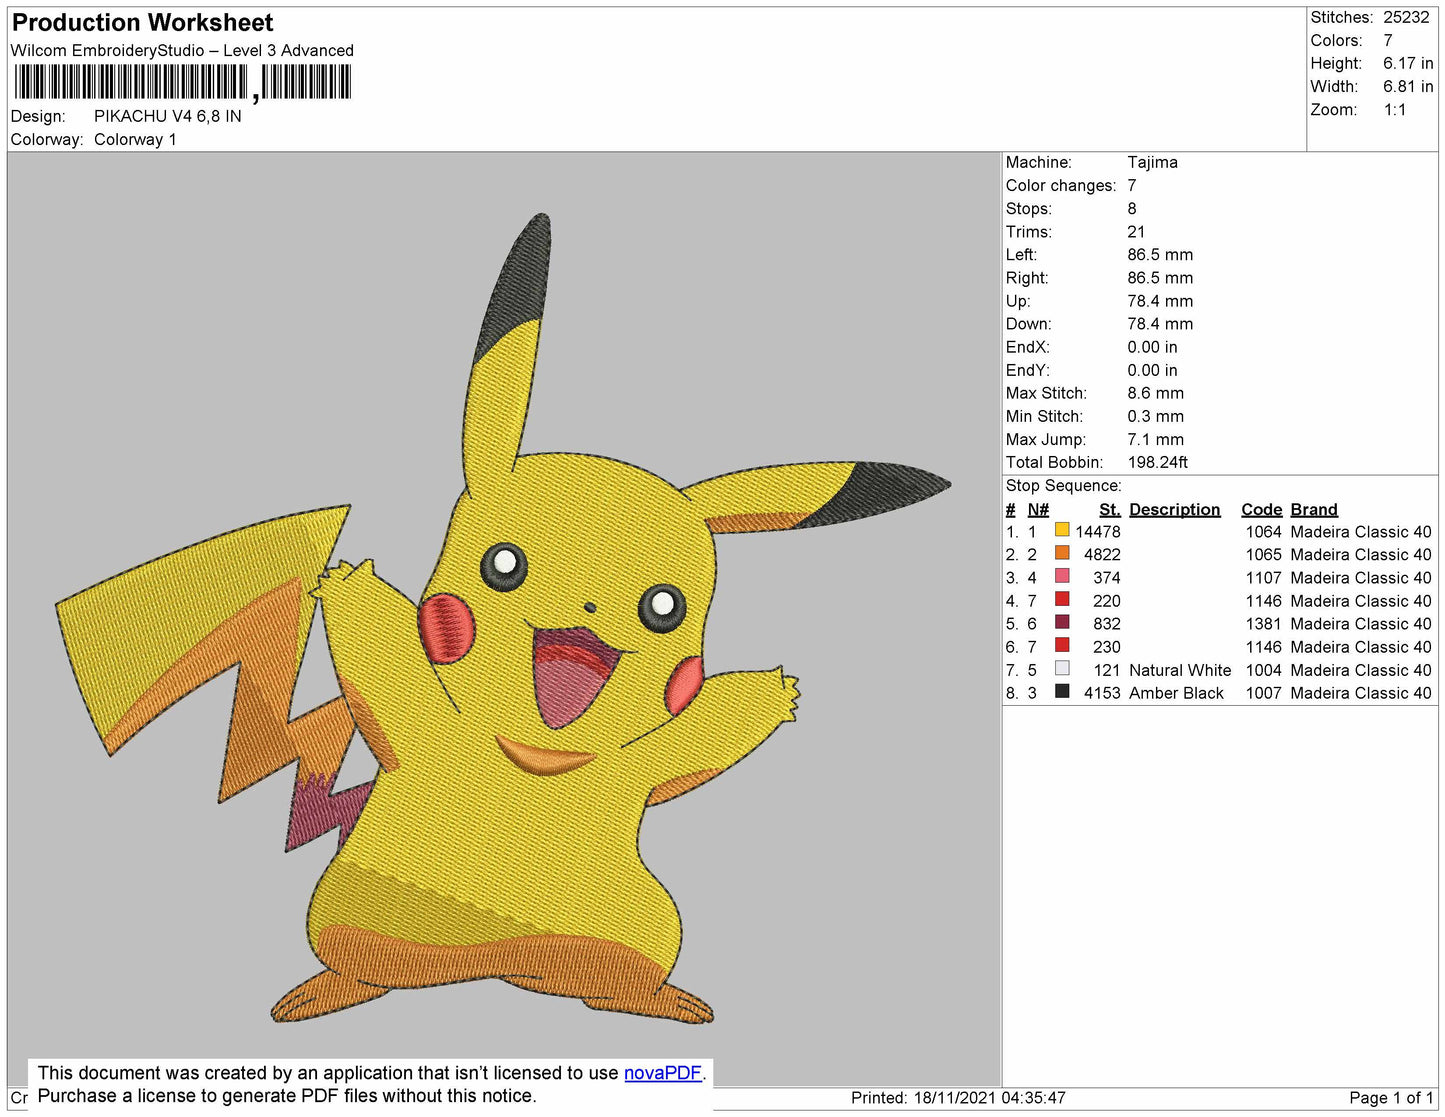Pick the pink swatch with 374 stitches
Image resolution: width=1445 pixels, height=1117 pixels.
[1062, 577]
